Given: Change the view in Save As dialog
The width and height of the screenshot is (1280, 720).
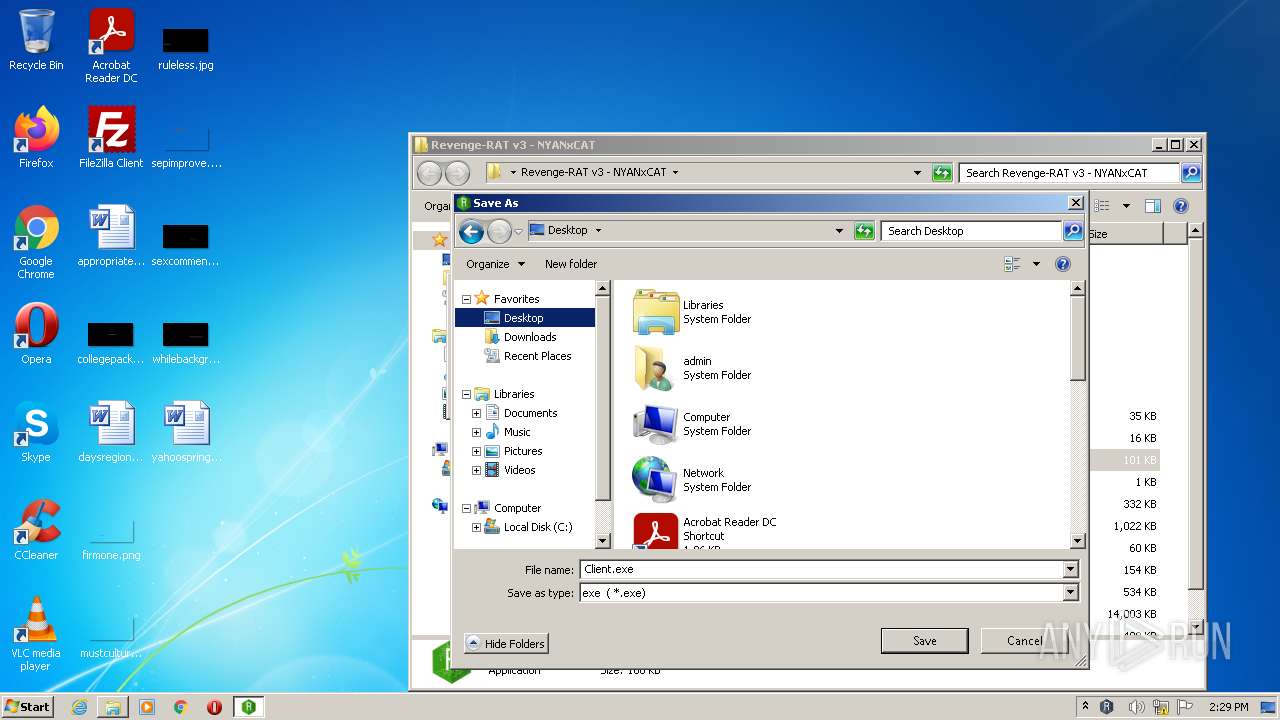Looking at the screenshot, I should tap(1012, 264).
